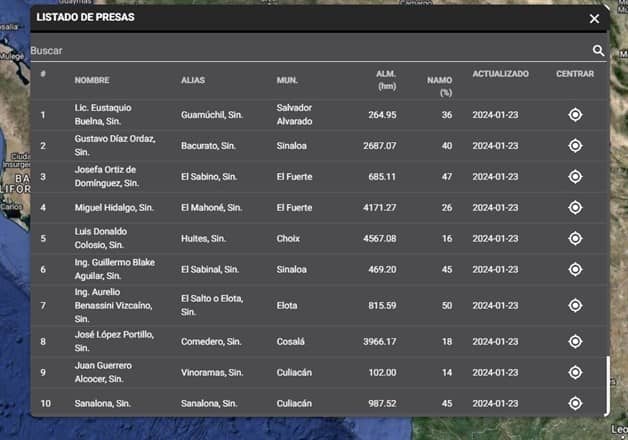Select the name Luis Donaldo Colosio, Sin.
628x440 pixels.
101,238
